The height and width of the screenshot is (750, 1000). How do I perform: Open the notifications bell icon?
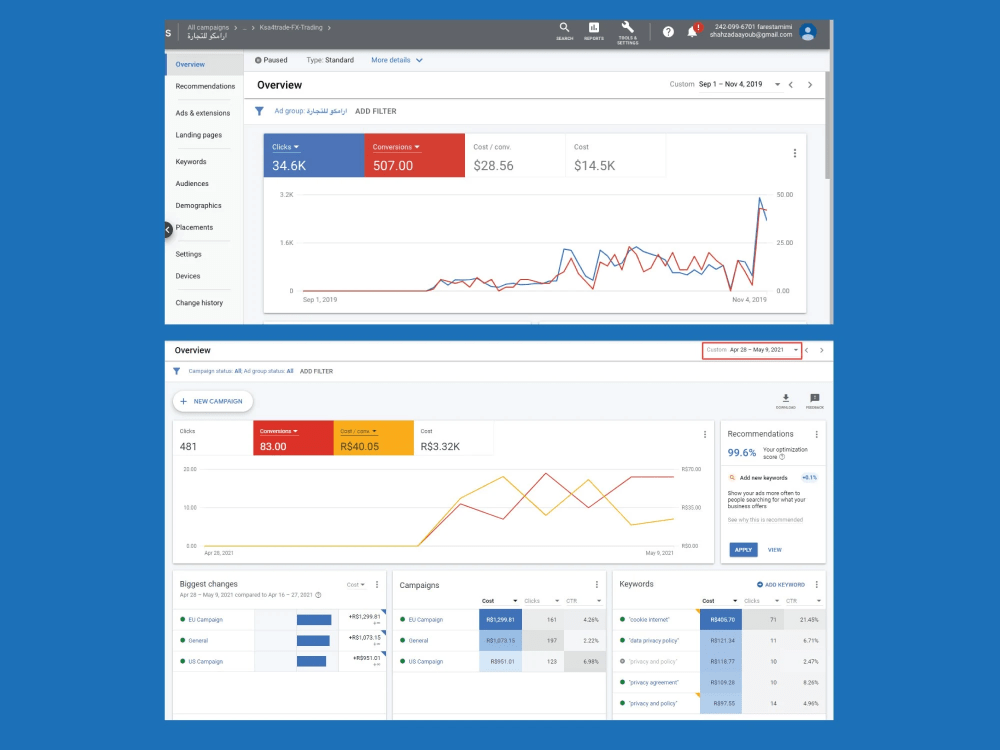tap(693, 31)
